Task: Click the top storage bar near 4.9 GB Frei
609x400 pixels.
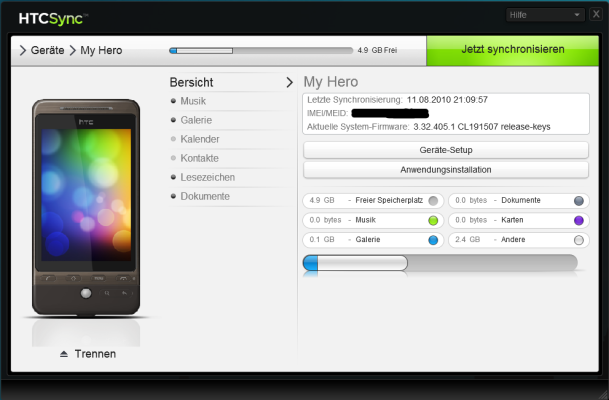Action: (x=261, y=50)
